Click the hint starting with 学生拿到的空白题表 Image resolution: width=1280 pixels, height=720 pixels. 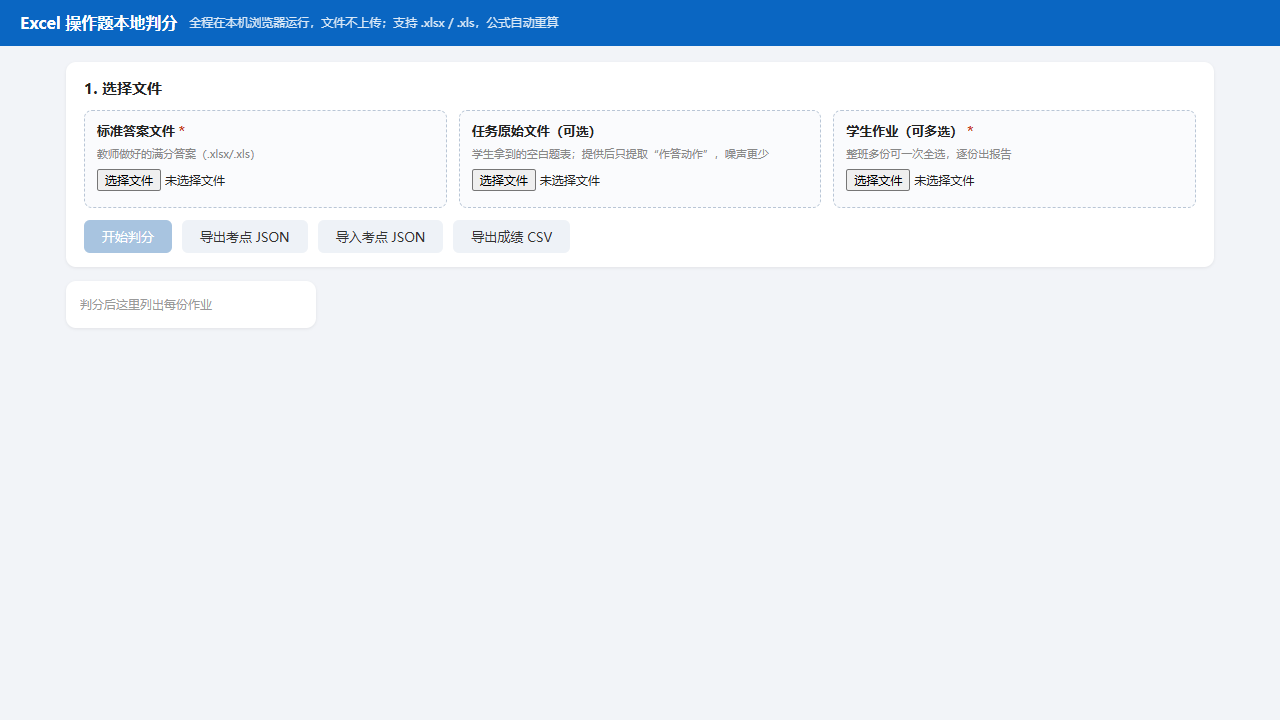pos(620,154)
